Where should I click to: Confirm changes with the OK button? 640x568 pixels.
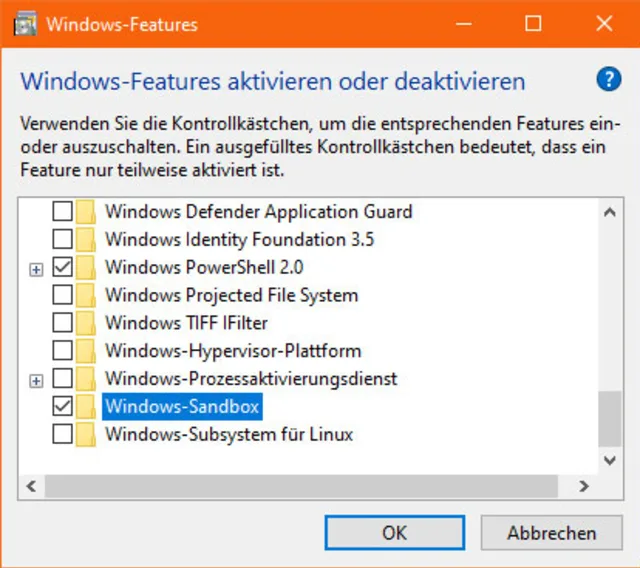click(x=395, y=533)
